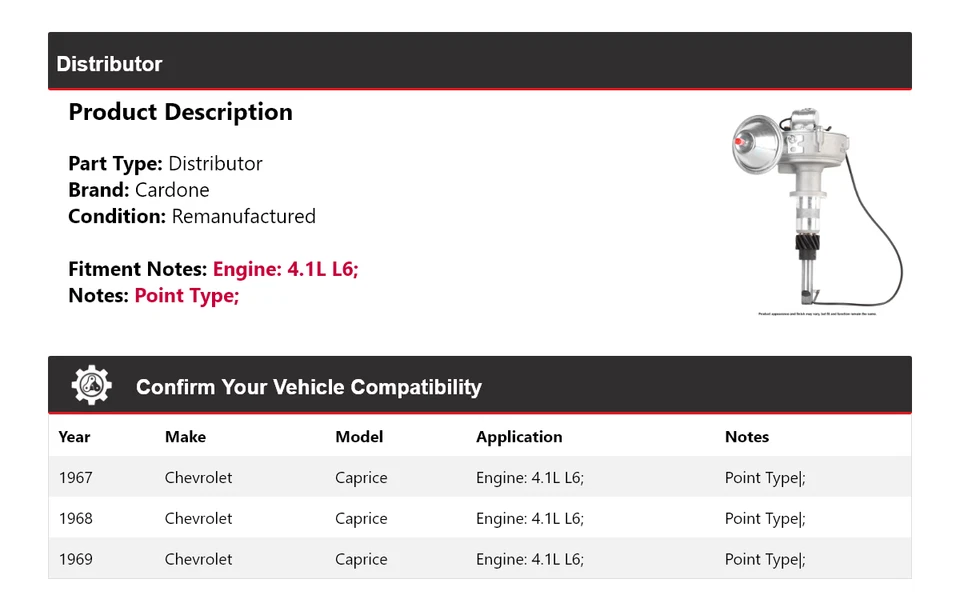Click the Make column header

click(185, 437)
